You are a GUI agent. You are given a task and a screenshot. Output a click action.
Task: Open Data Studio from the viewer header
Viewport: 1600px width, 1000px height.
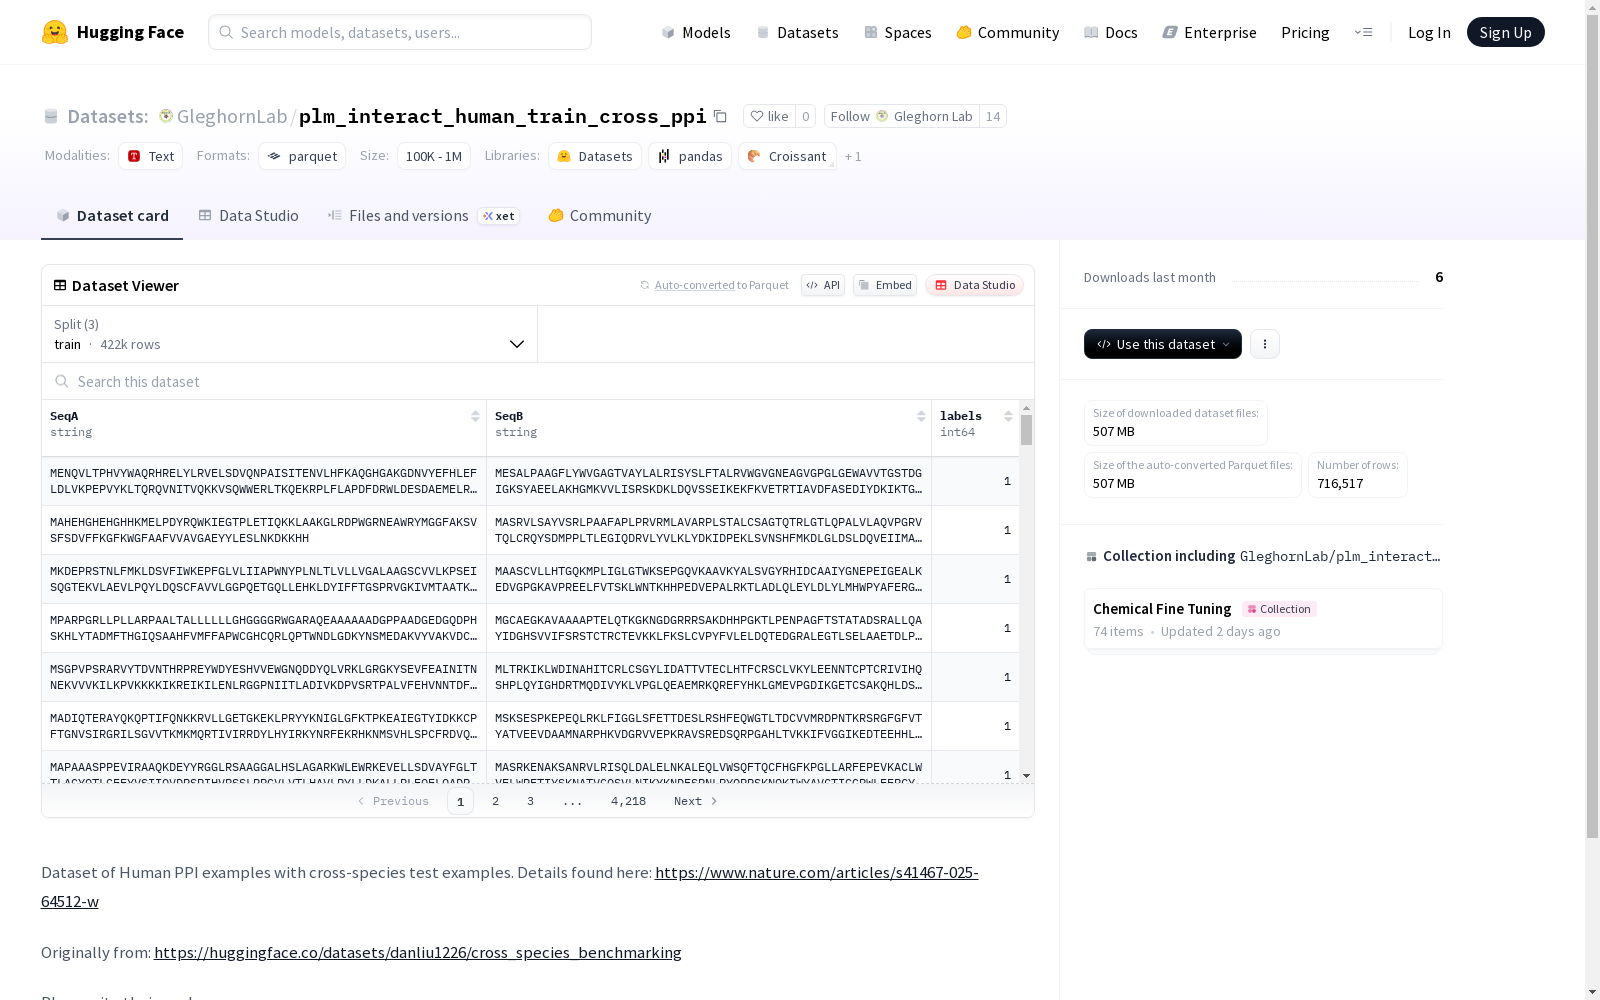pos(974,285)
